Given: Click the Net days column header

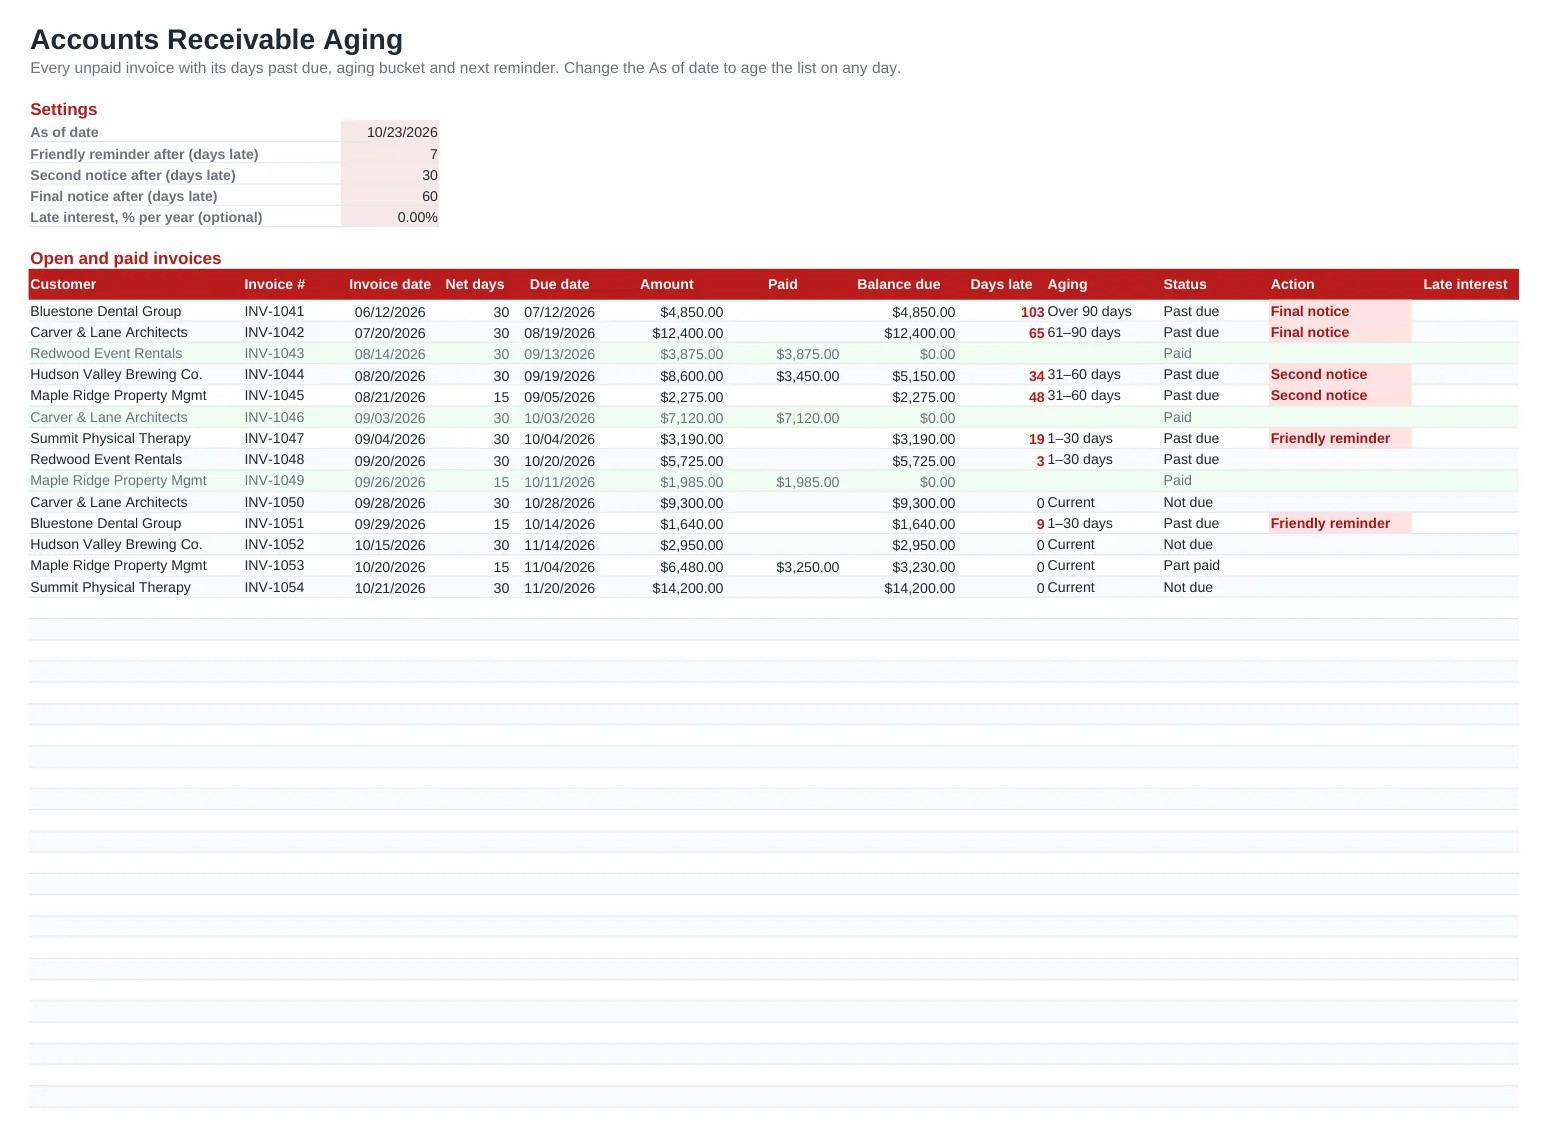Looking at the screenshot, I should (x=475, y=284).
